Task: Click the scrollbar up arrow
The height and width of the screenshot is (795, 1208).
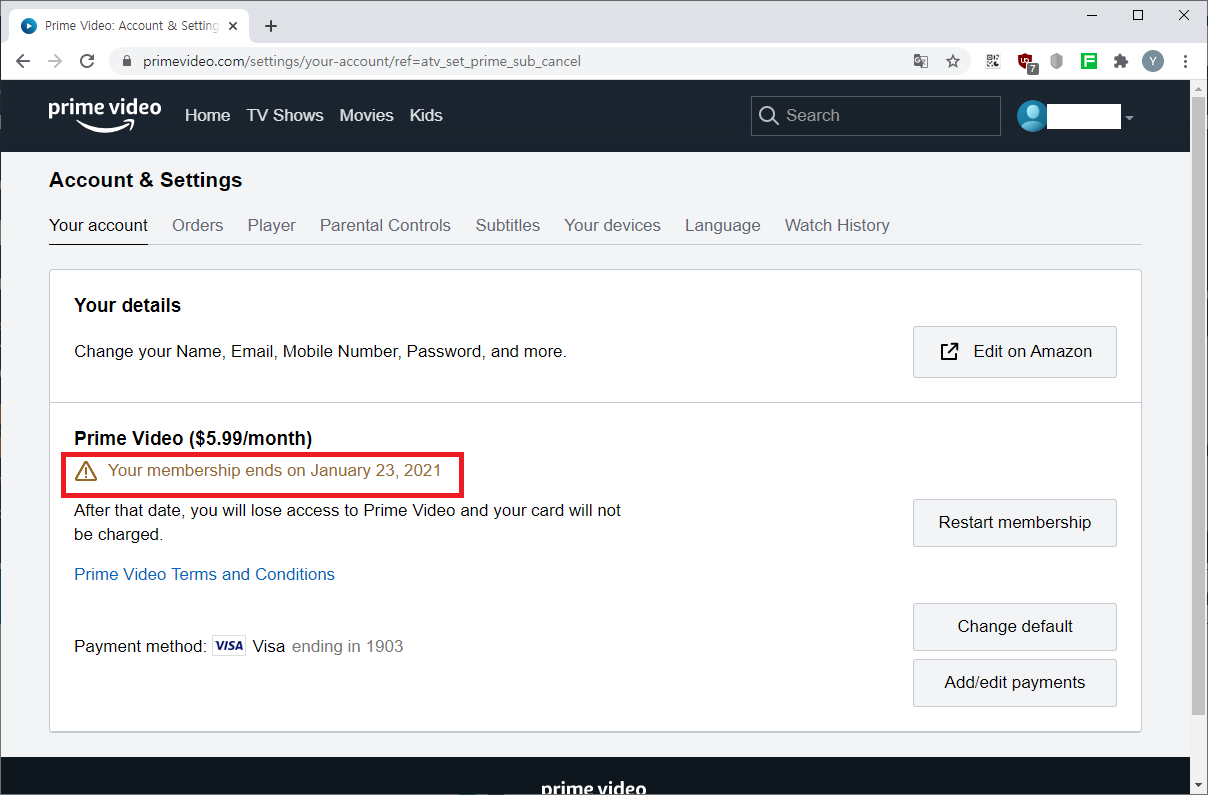Action: [1199, 89]
